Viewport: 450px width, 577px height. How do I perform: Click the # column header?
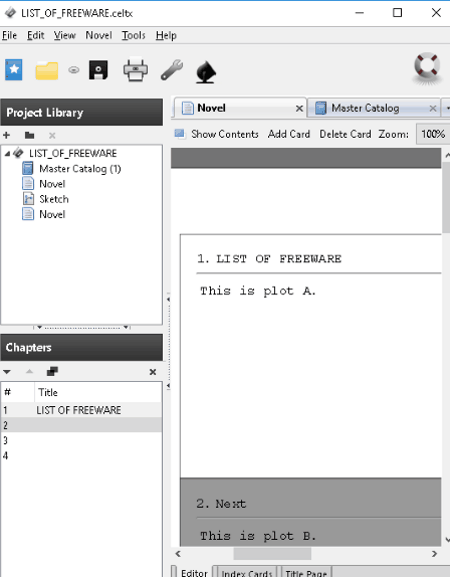coord(18,392)
